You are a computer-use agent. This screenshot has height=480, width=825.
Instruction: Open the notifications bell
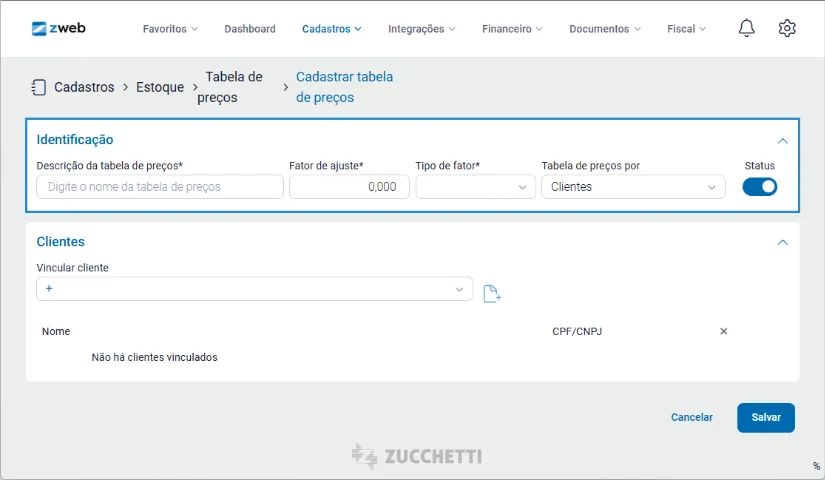746,28
